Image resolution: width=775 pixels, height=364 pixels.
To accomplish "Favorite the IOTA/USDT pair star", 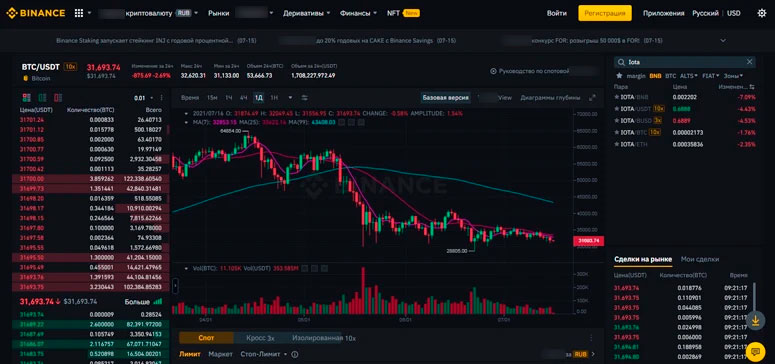I will pyautogui.click(x=616, y=109).
